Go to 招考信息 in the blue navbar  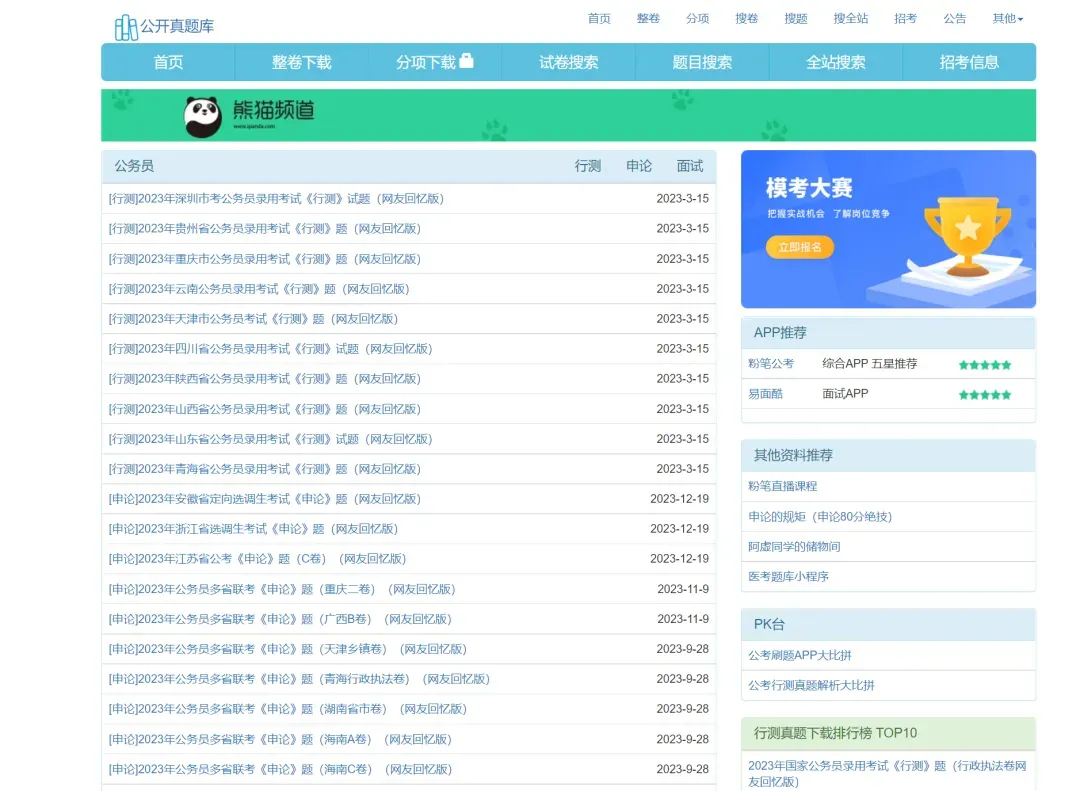click(969, 62)
